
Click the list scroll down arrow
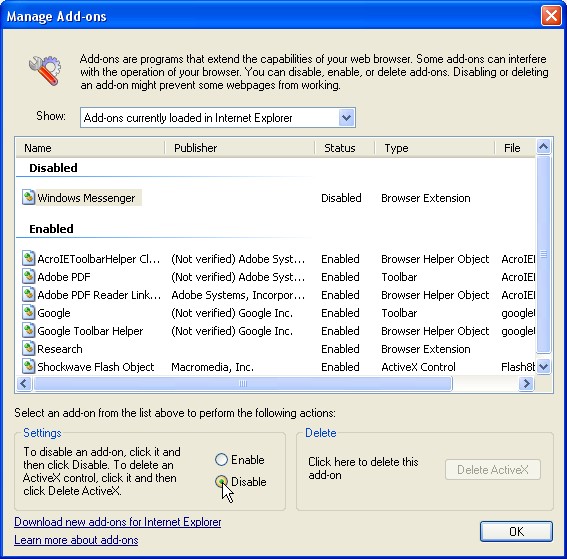(543, 367)
